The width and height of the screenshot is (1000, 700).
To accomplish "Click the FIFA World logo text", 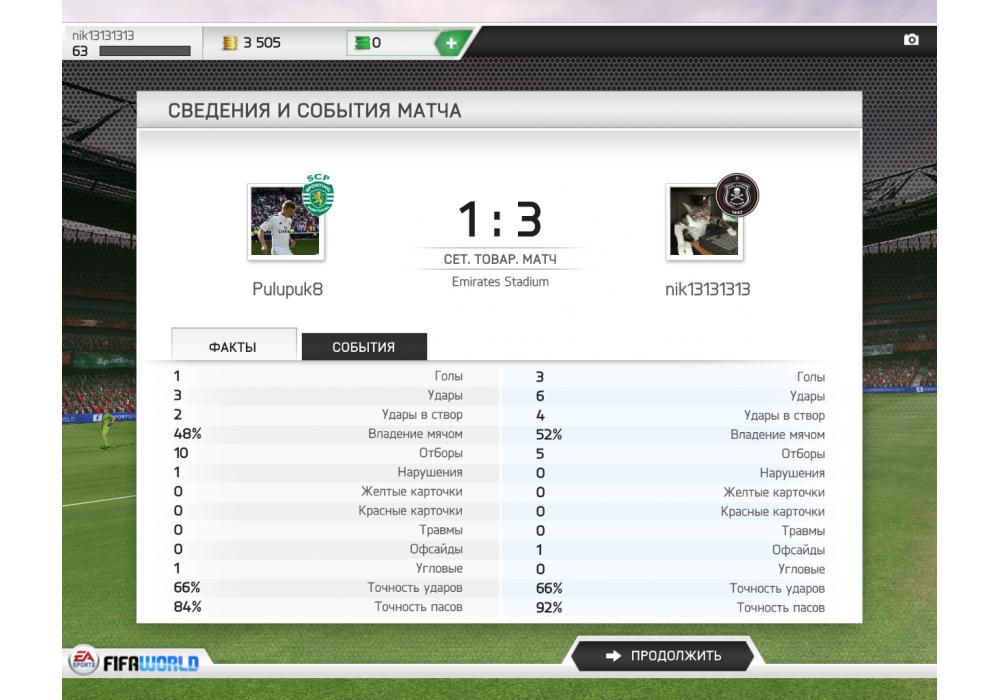I will (x=151, y=664).
